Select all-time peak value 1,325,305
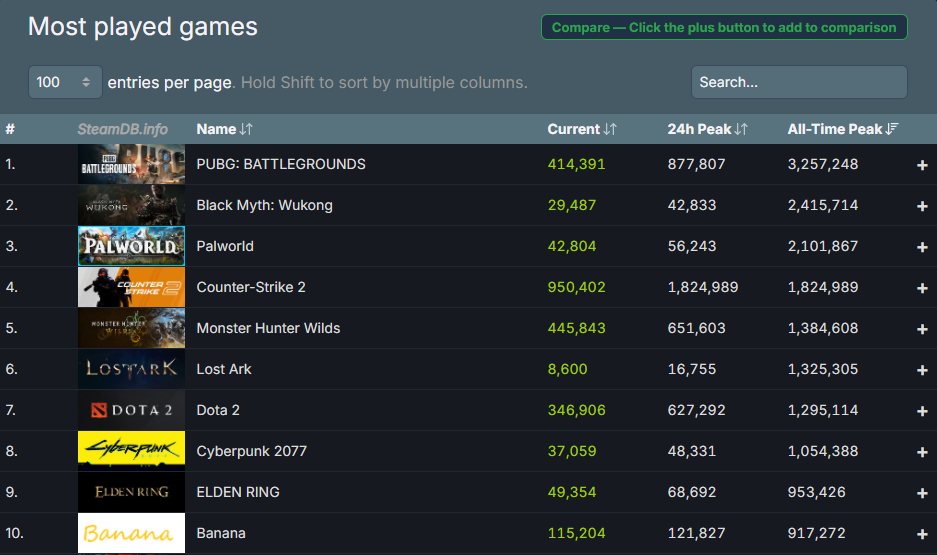Image resolution: width=937 pixels, height=555 pixels. click(823, 369)
